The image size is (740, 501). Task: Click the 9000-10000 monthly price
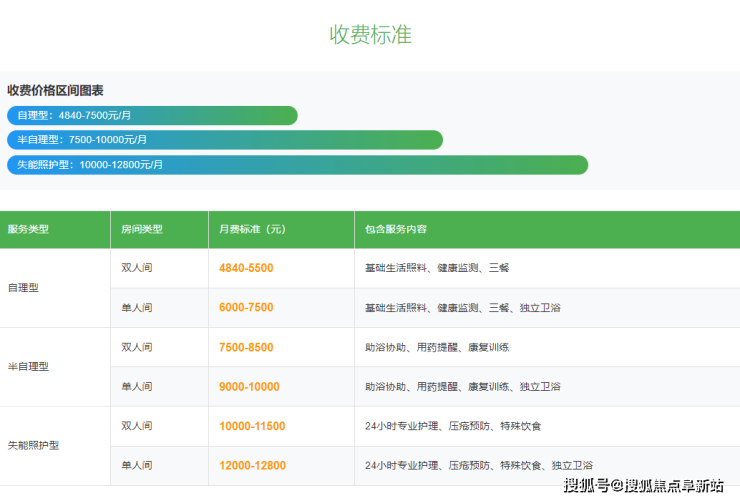249,386
